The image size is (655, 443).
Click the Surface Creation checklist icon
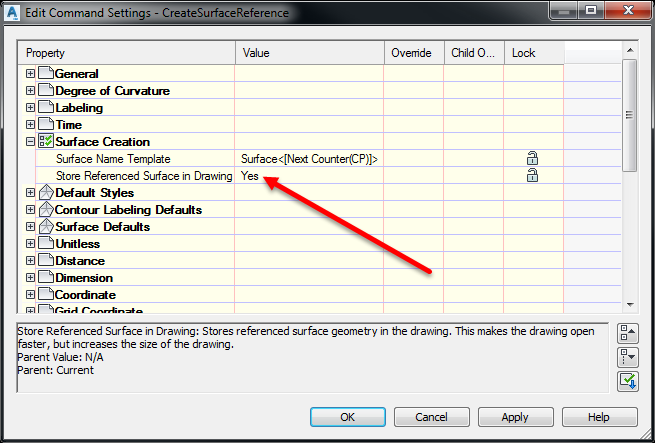(46, 141)
